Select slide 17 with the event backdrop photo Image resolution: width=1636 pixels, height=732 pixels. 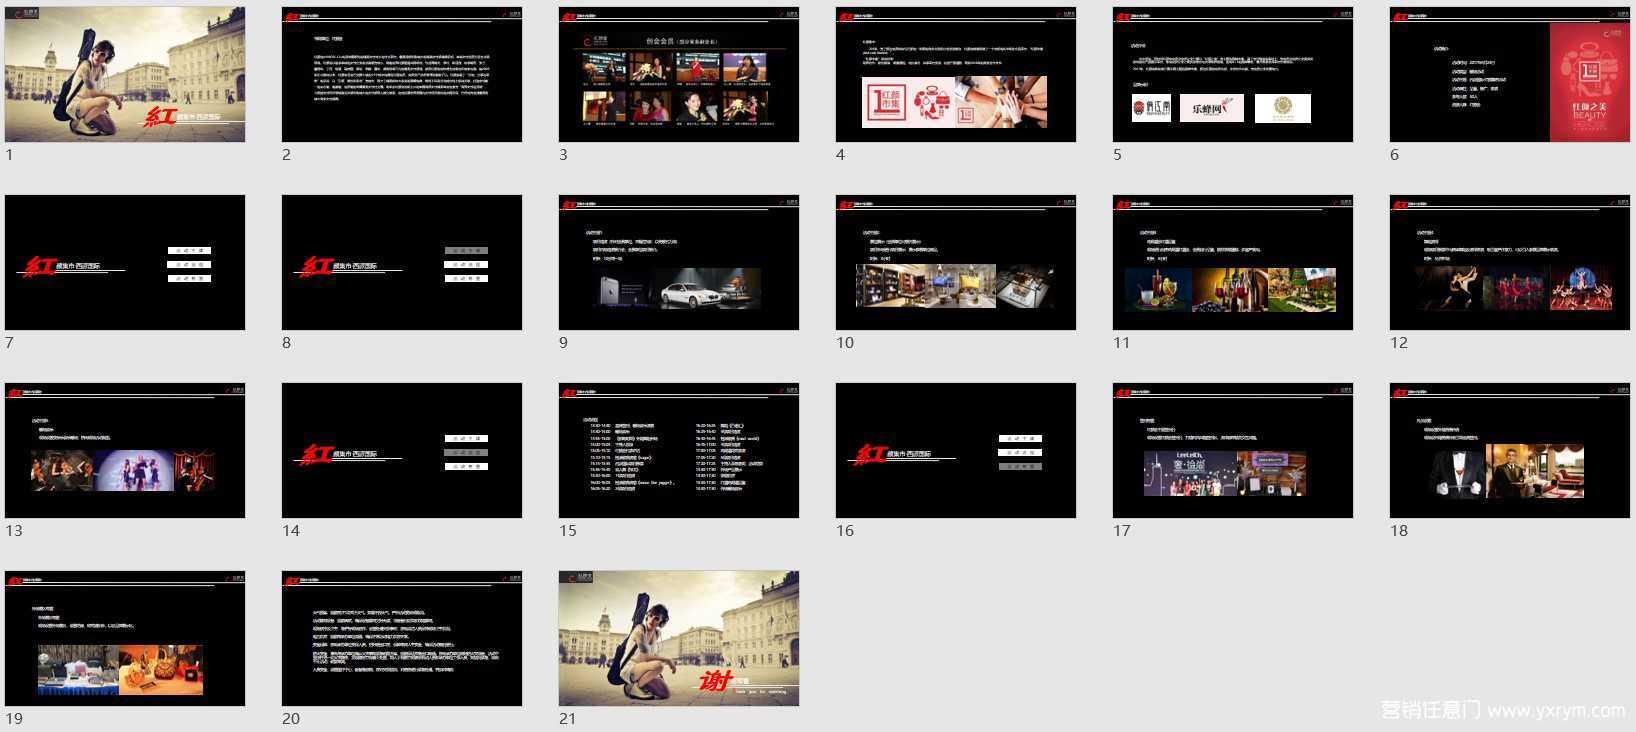click(x=1233, y=451)
